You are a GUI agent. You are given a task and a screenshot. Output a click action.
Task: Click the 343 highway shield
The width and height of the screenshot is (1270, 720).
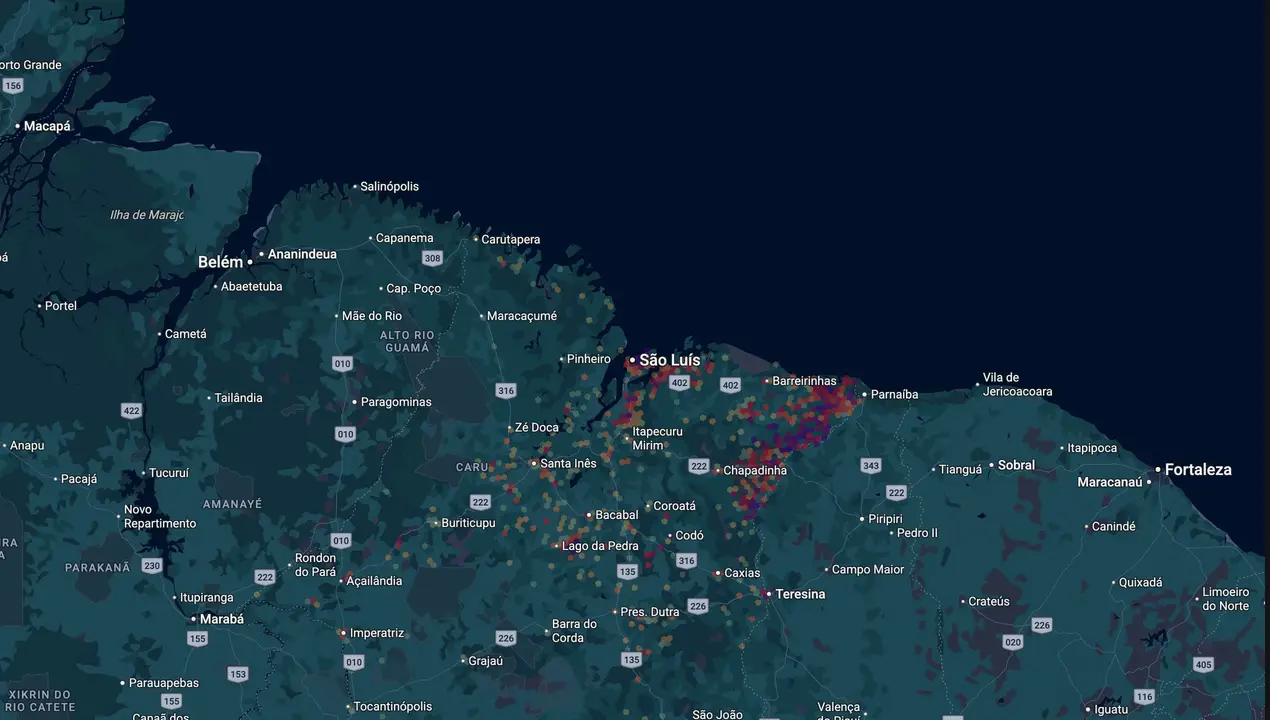[x=871, y=466]
